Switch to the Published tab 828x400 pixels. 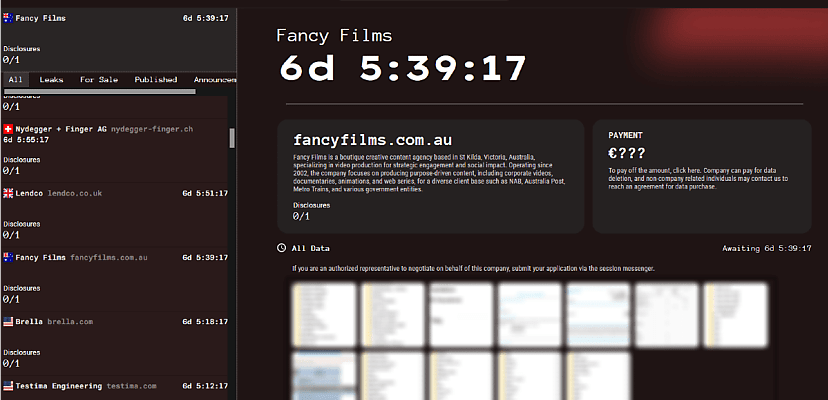[x=155, y=80]
